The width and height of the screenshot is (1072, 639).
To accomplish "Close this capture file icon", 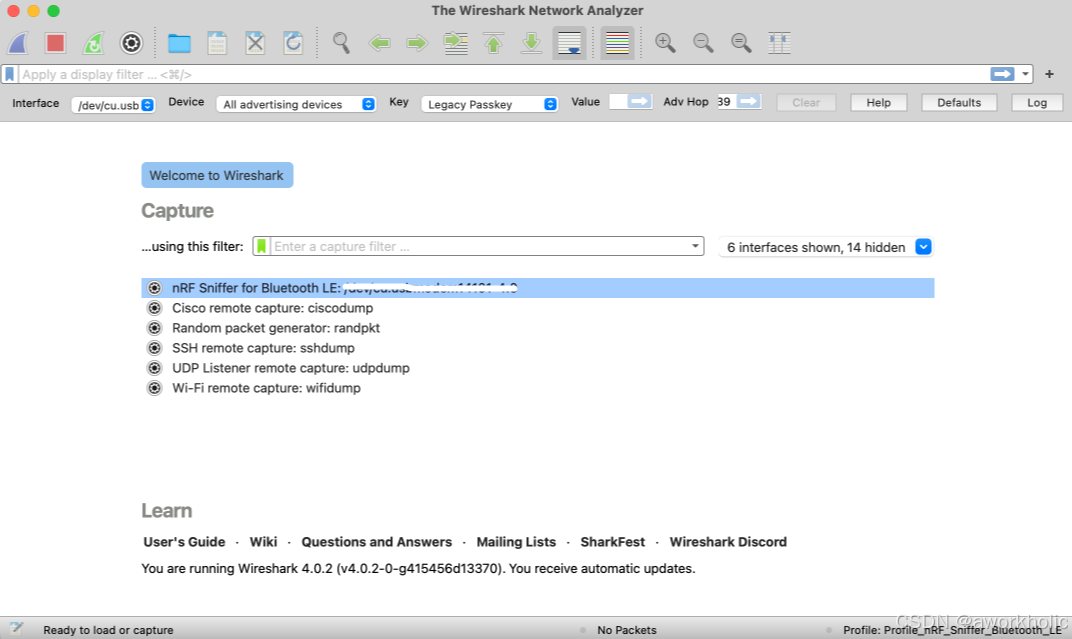I will [255, 43].
